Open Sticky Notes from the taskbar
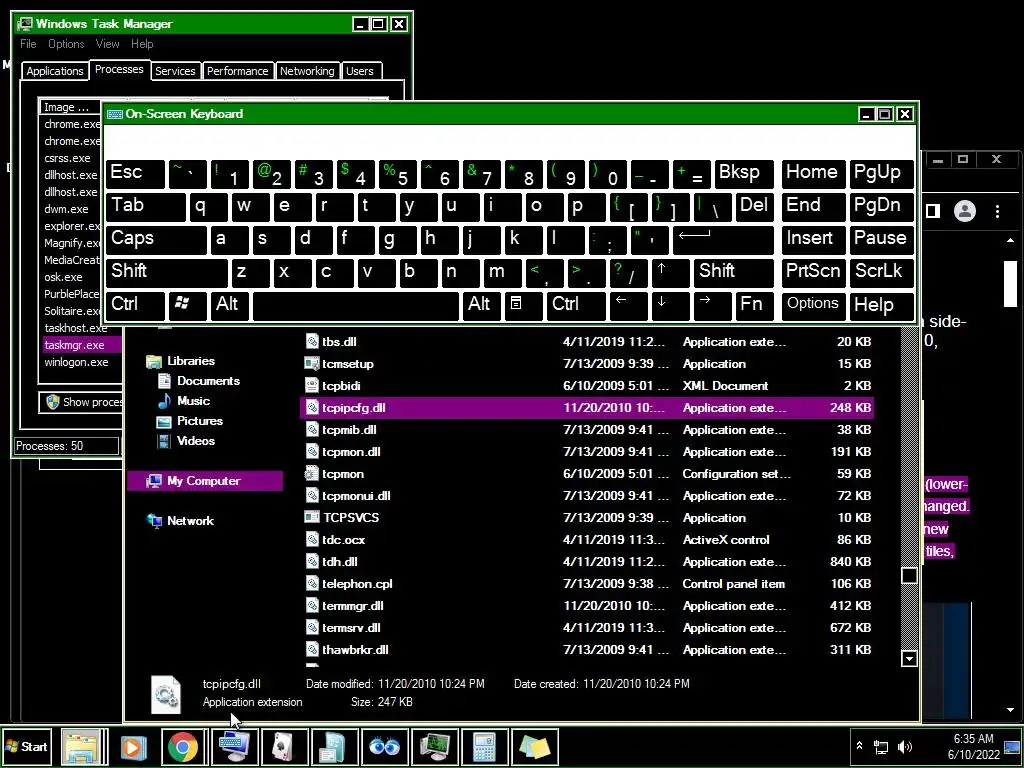 tap(534, 746)
